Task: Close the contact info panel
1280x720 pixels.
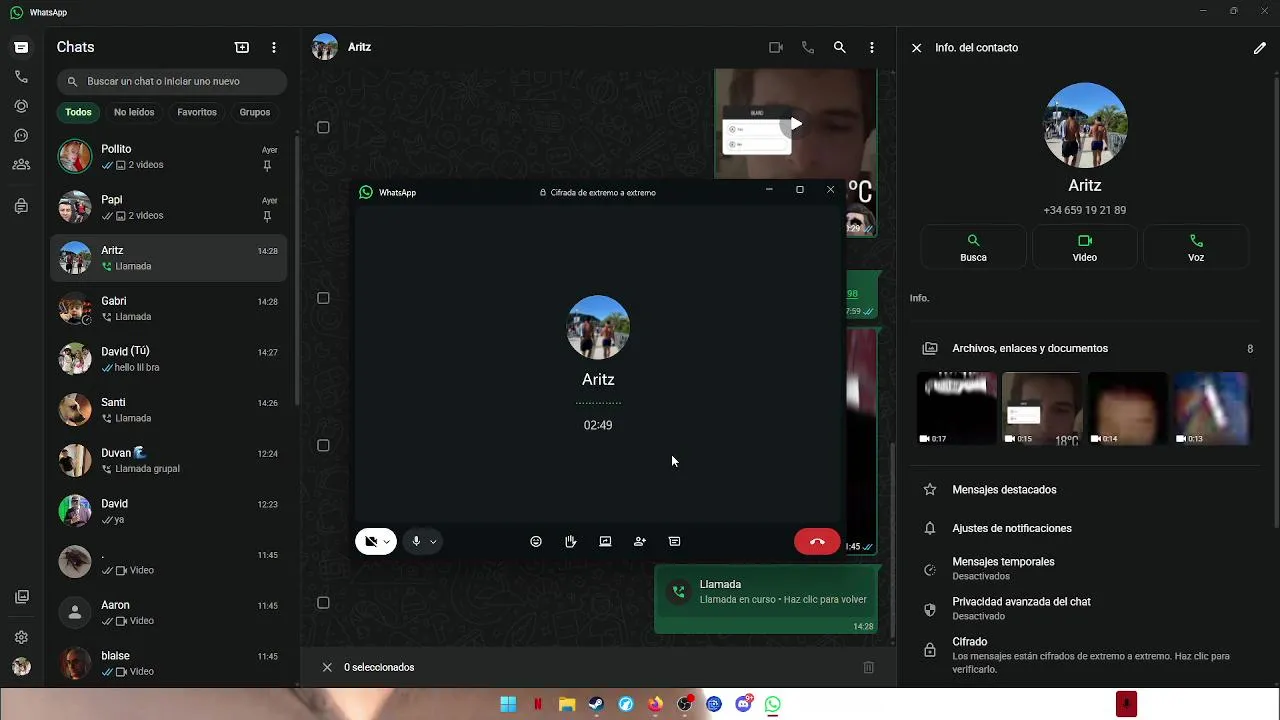Action: [916, 47]
